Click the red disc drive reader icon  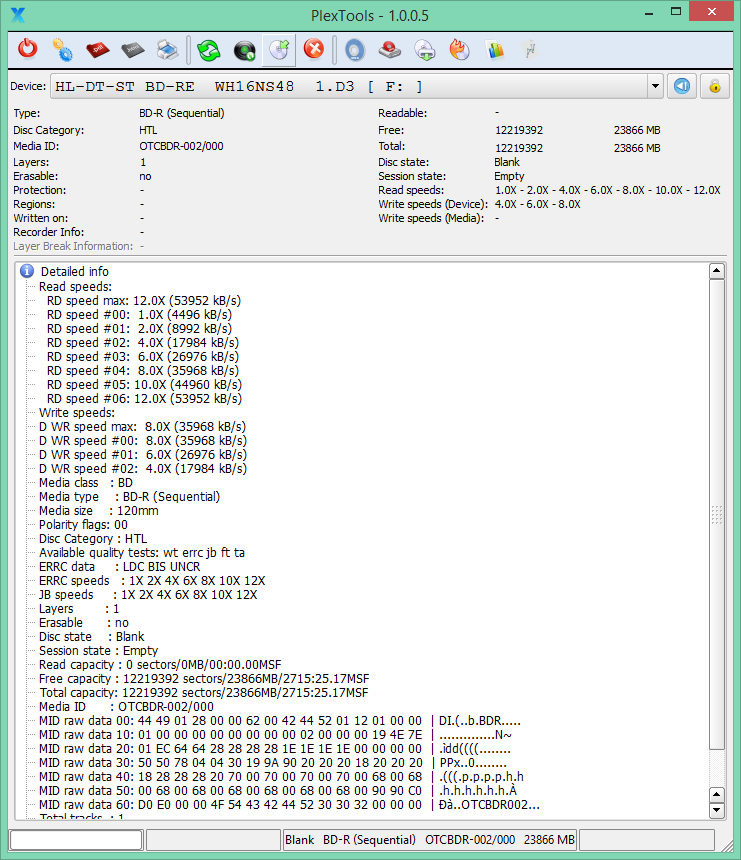tap(390, 50)
